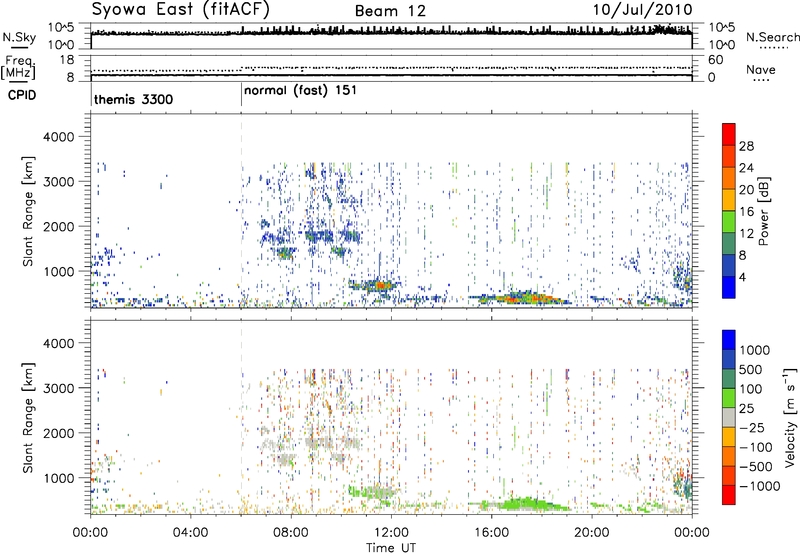Click the '16:00' time tick label

(x=491, y=533)
